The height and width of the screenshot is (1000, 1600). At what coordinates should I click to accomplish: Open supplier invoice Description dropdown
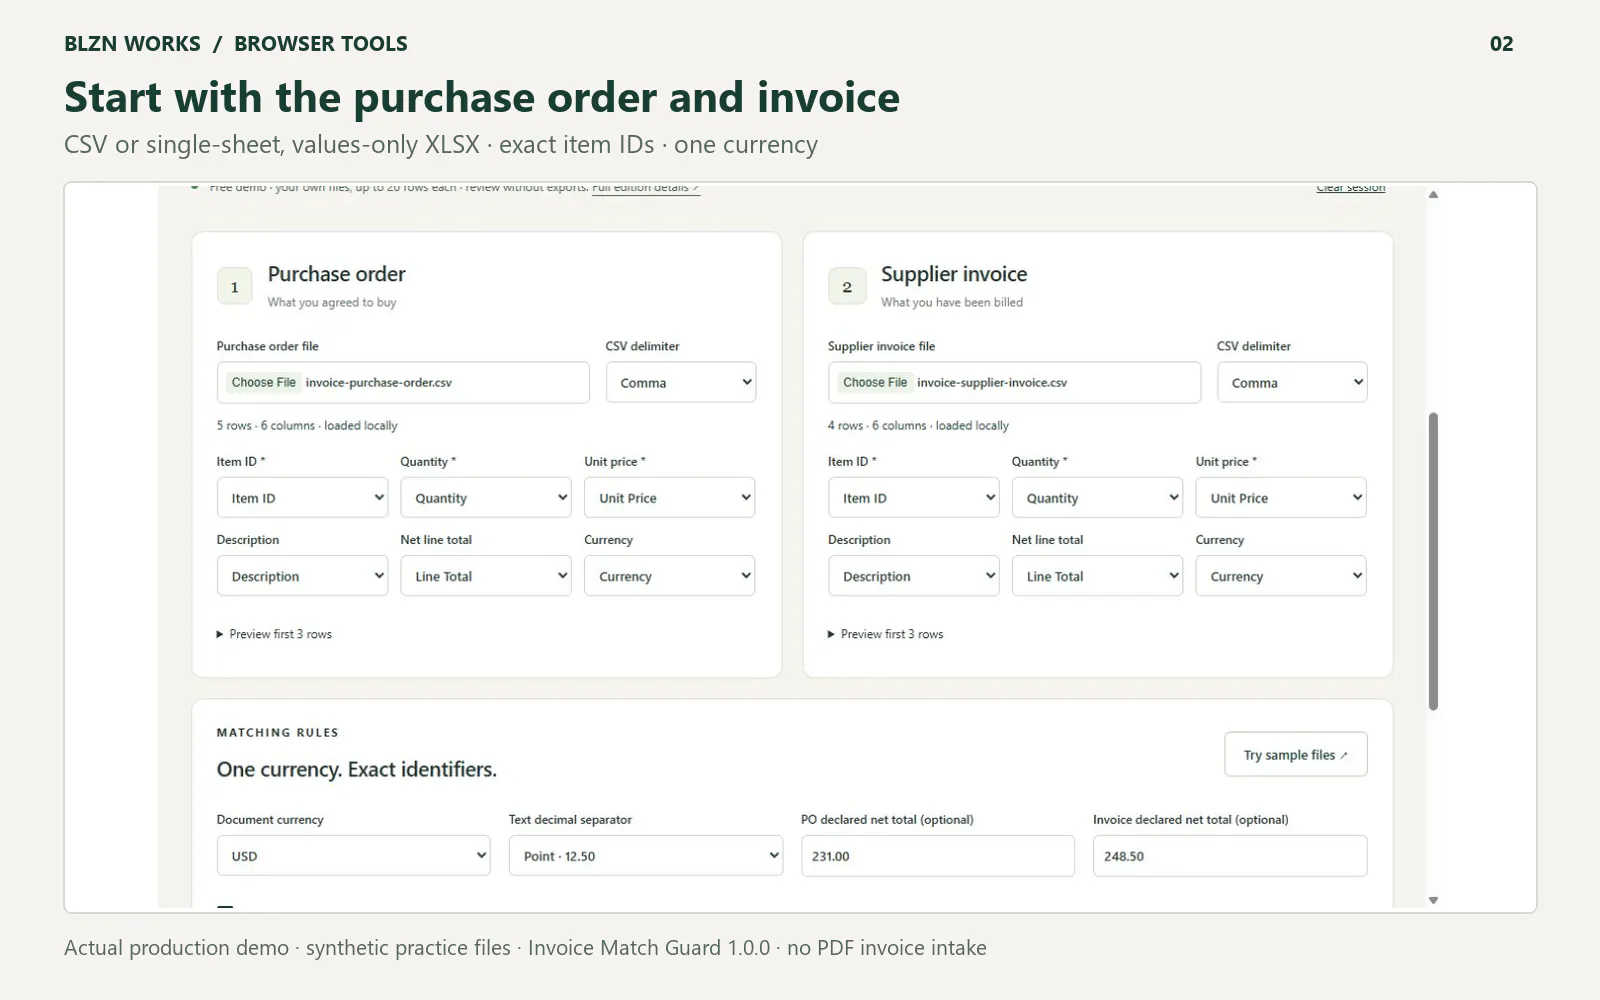(x=913, y=576)
